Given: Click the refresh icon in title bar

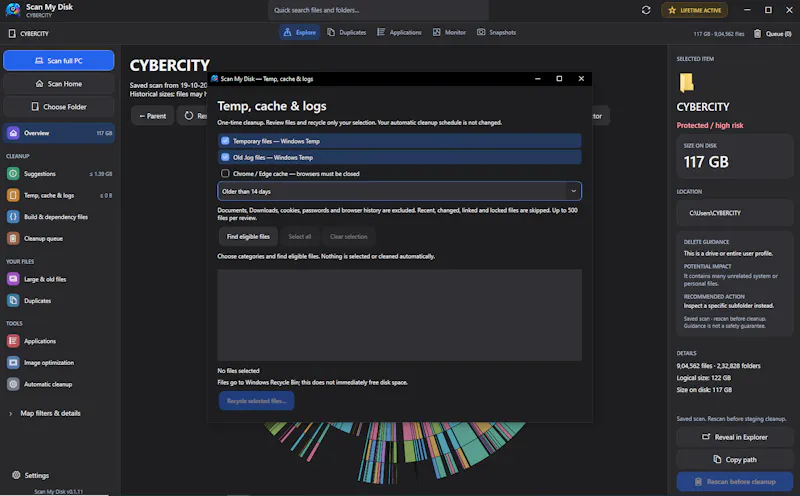Looking at the screenshot, I should (x=646, y=10).
